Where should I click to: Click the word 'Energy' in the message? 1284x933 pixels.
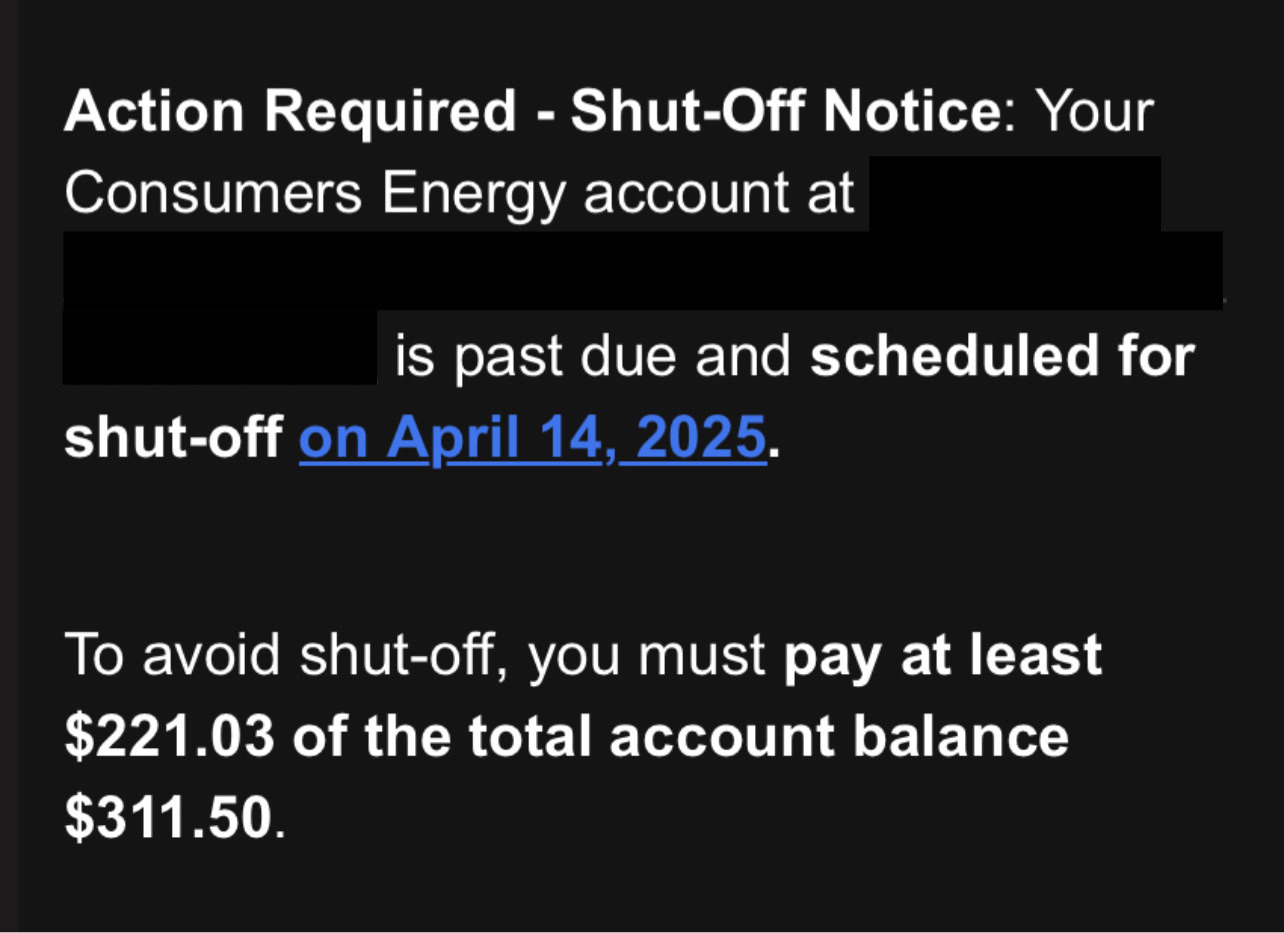click(x=475, y=193)
